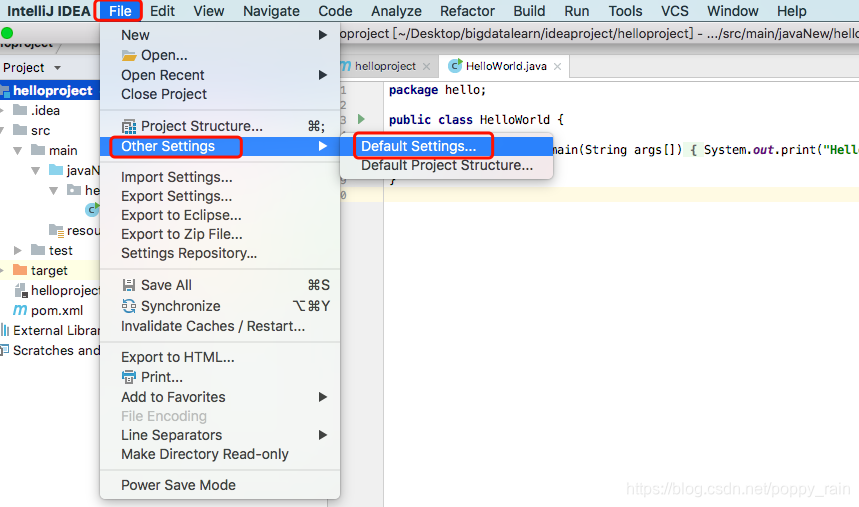
Task: Click the src folder icon
Action: 20,130
